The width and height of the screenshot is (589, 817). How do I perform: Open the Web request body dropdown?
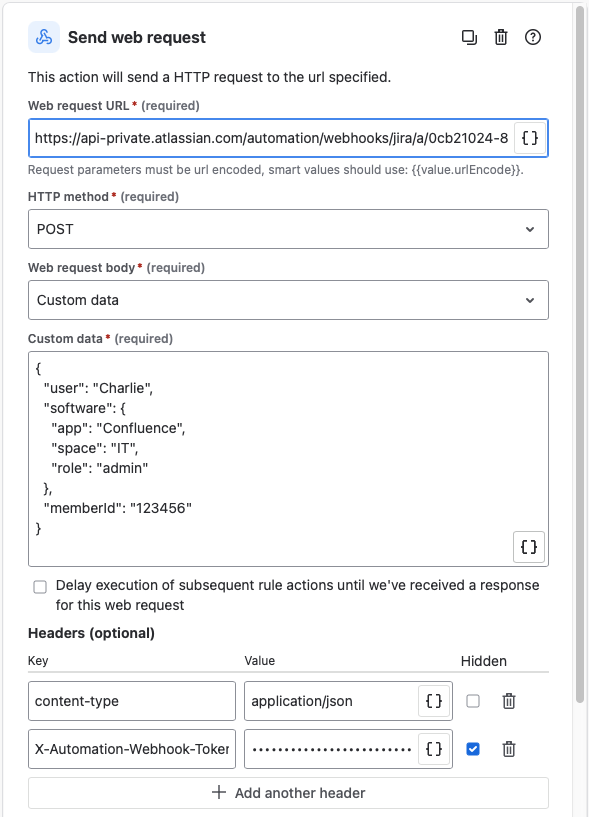tap(288, 300)
